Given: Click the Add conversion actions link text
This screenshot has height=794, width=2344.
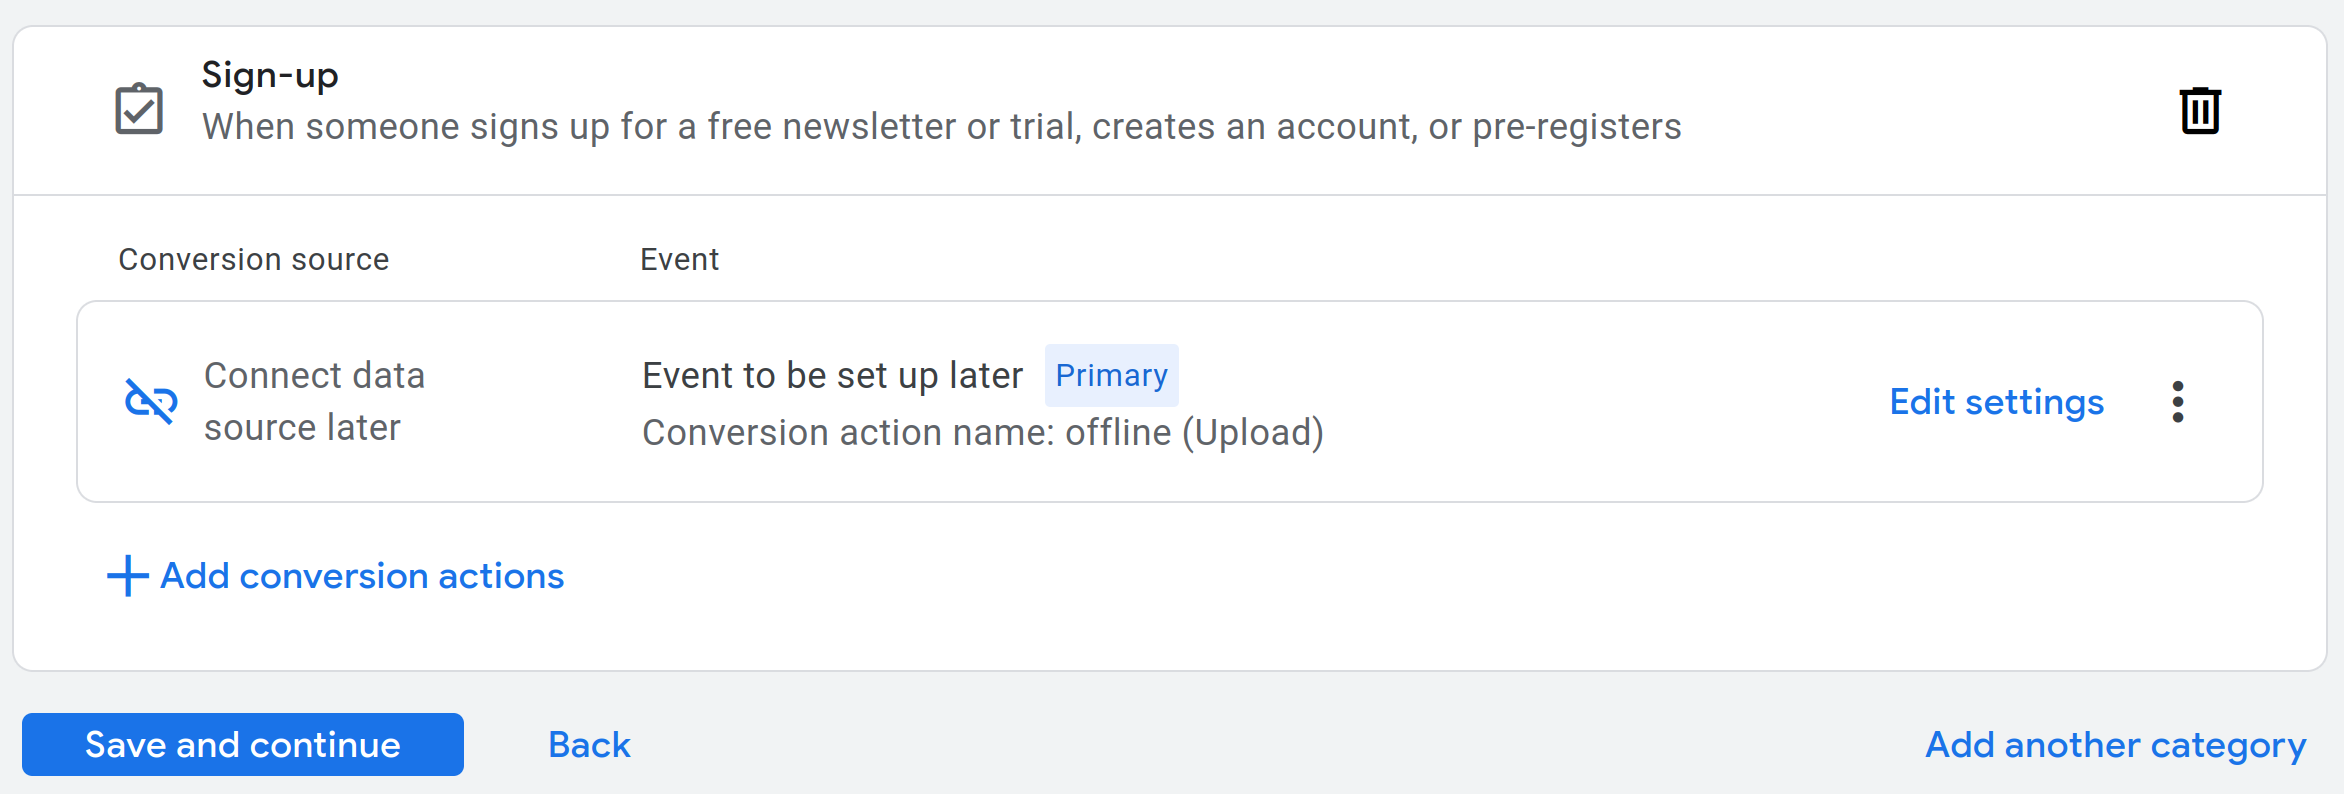Looking at the screenshot, I should click(x=362, y=576).
